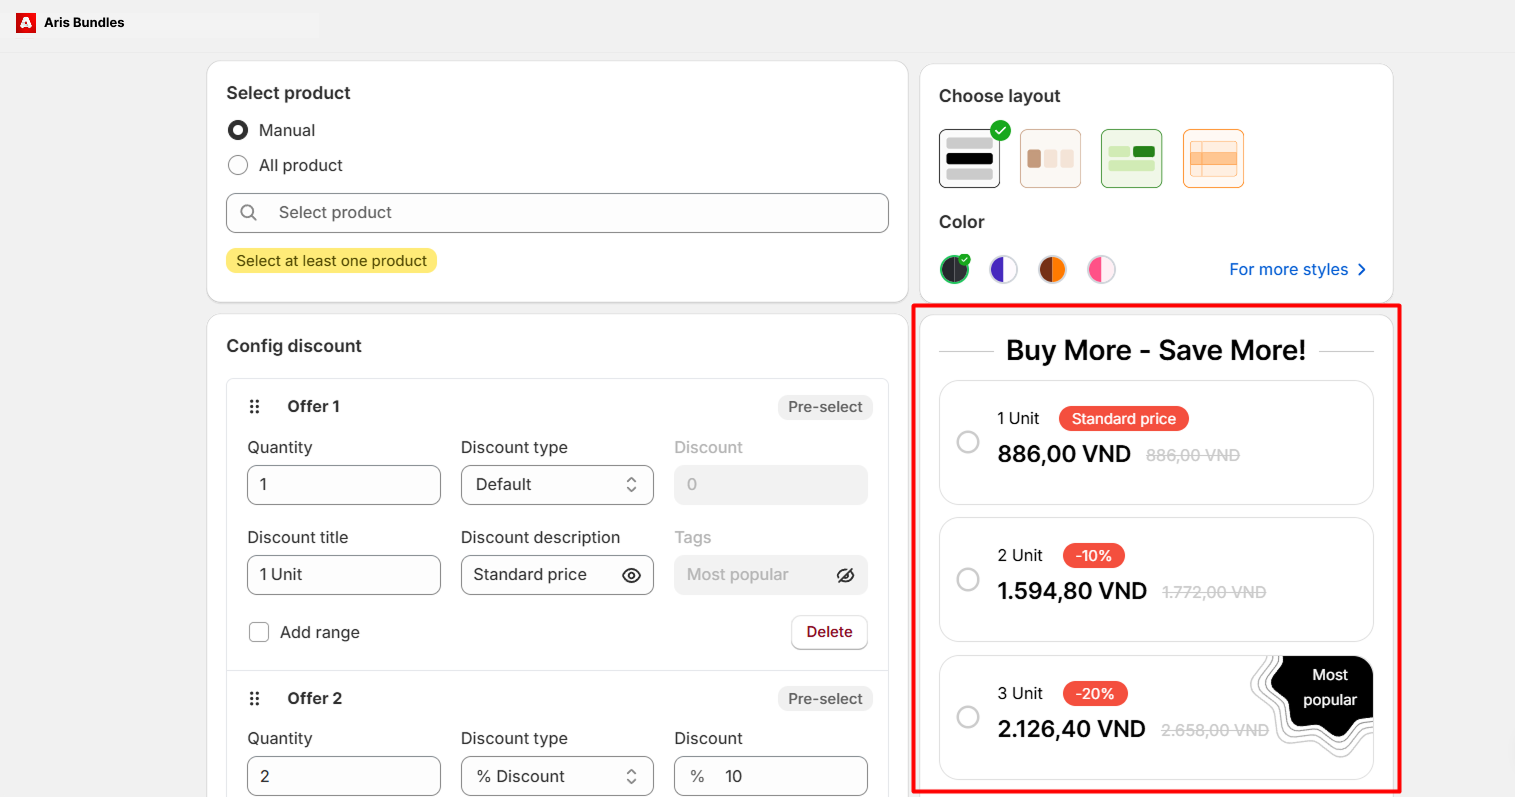Select the green layout thumbnail
Viewport: 1515px width, 797px height.
1131,158
